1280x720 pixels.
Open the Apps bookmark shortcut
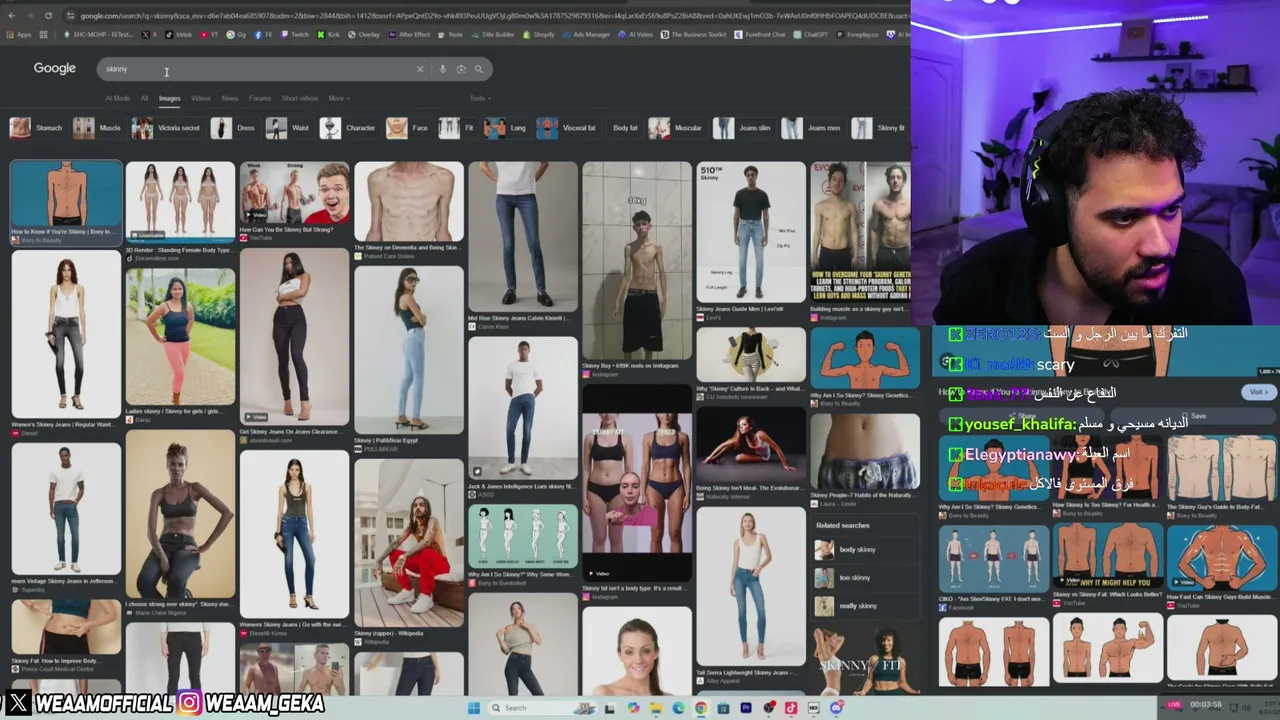pyautogui.click(x=19, y=35)
